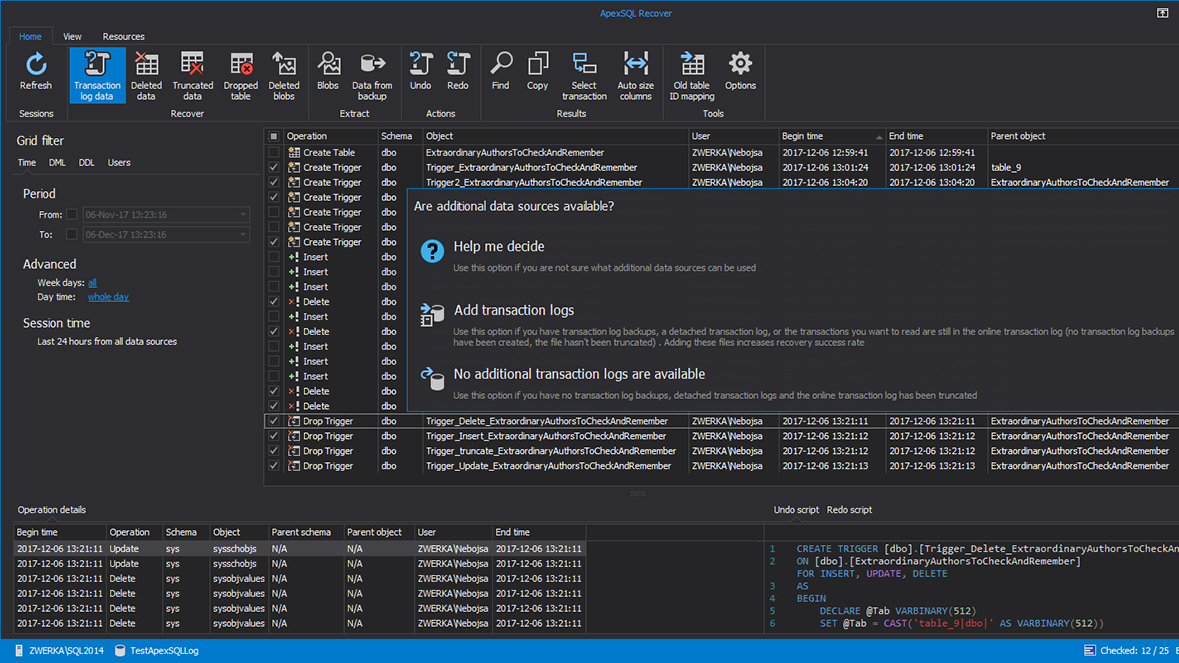Enable the From date checkbox
Screen dimensions: 1179x663
[72, 215]
